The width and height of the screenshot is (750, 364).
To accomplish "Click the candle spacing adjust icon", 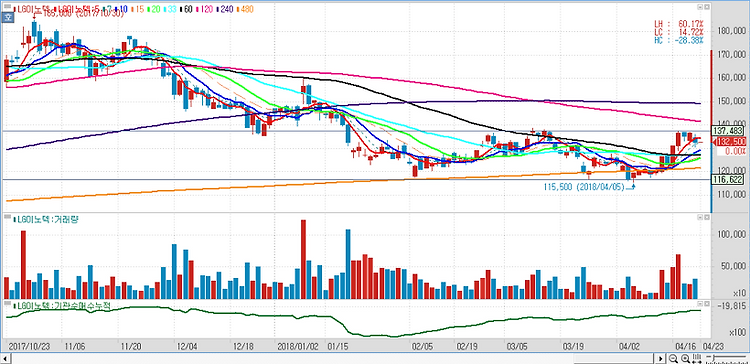I will click(697, 358).
